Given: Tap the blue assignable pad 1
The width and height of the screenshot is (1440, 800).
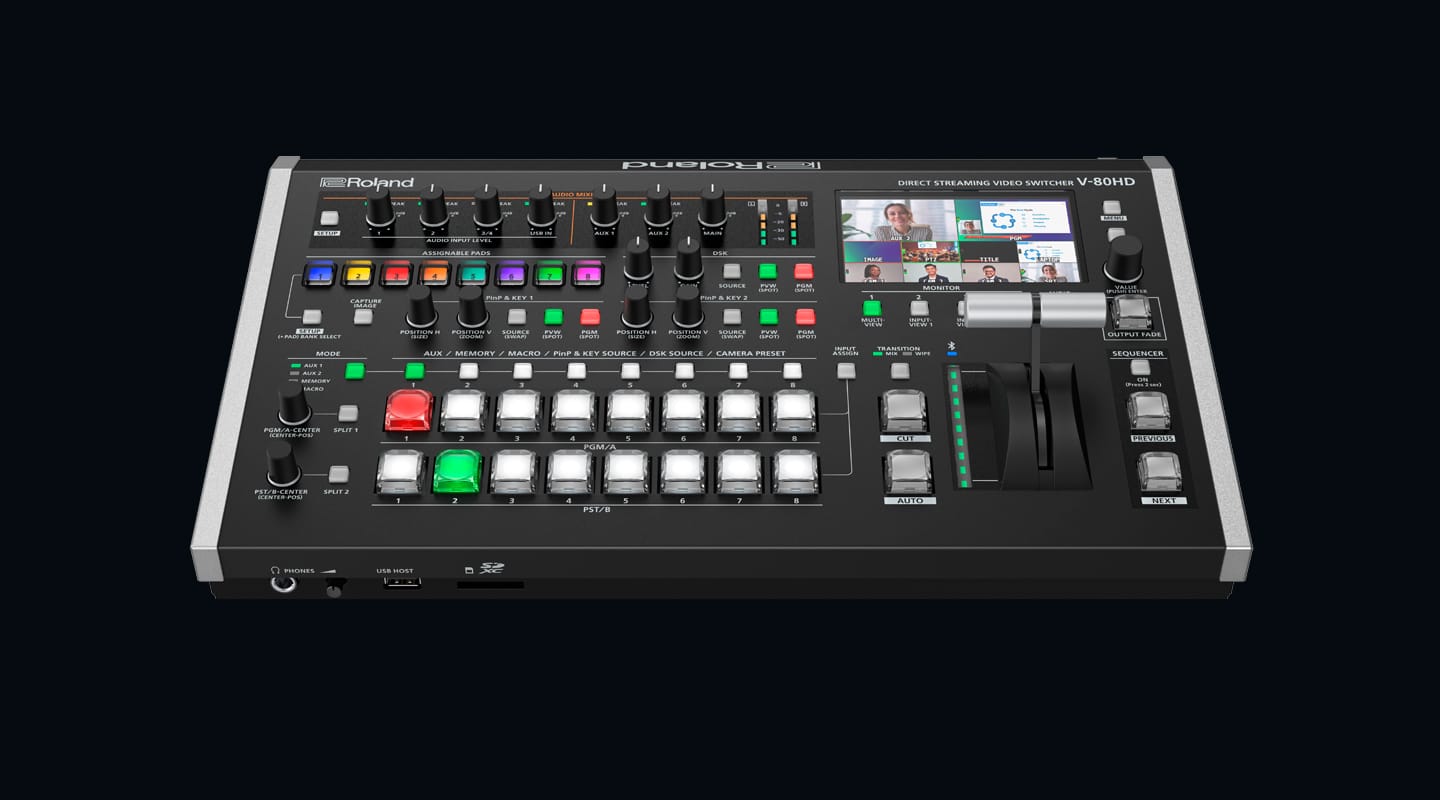Looking at the screenshot, I should point(319,274).
